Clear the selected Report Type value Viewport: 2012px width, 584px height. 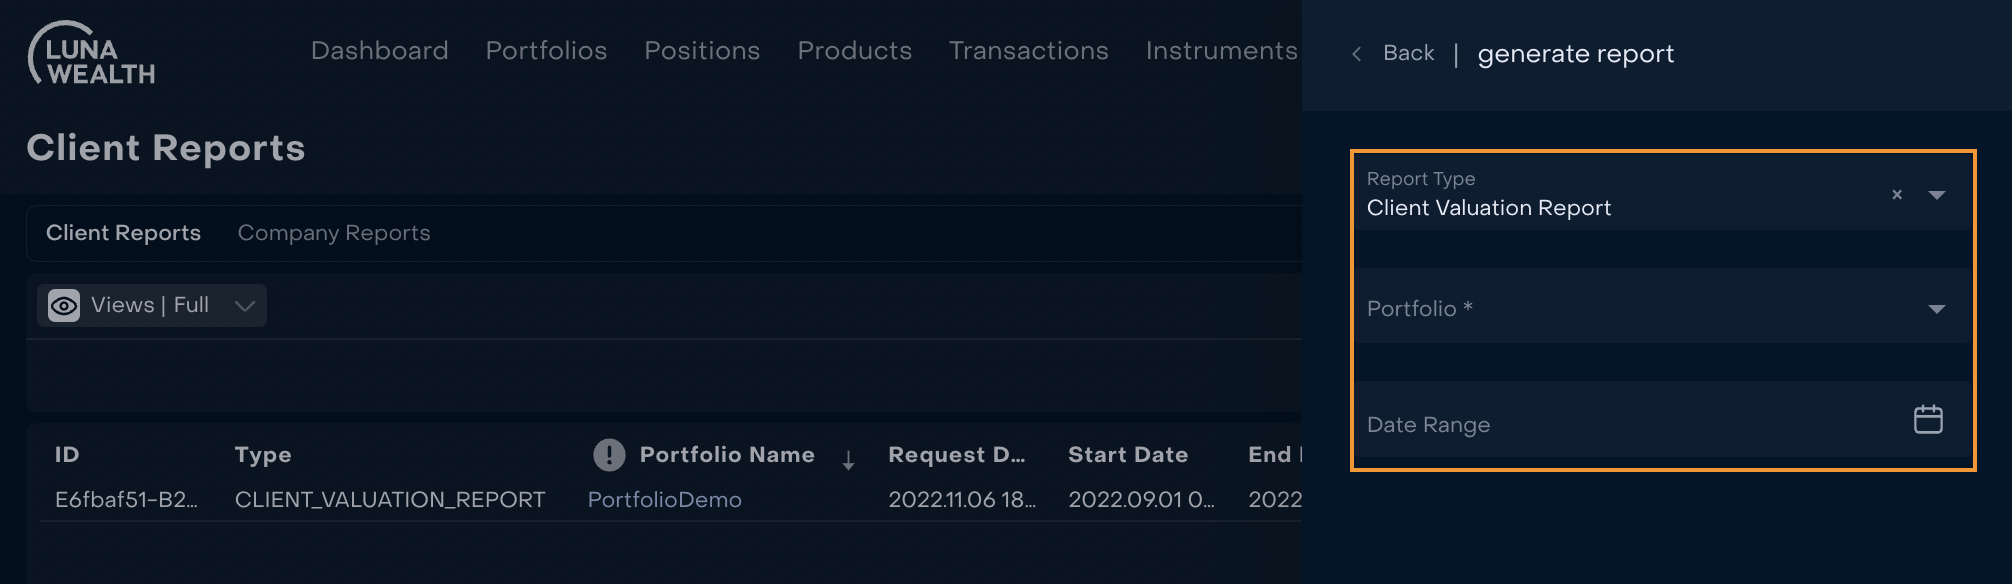click(x=1896, y=195)
